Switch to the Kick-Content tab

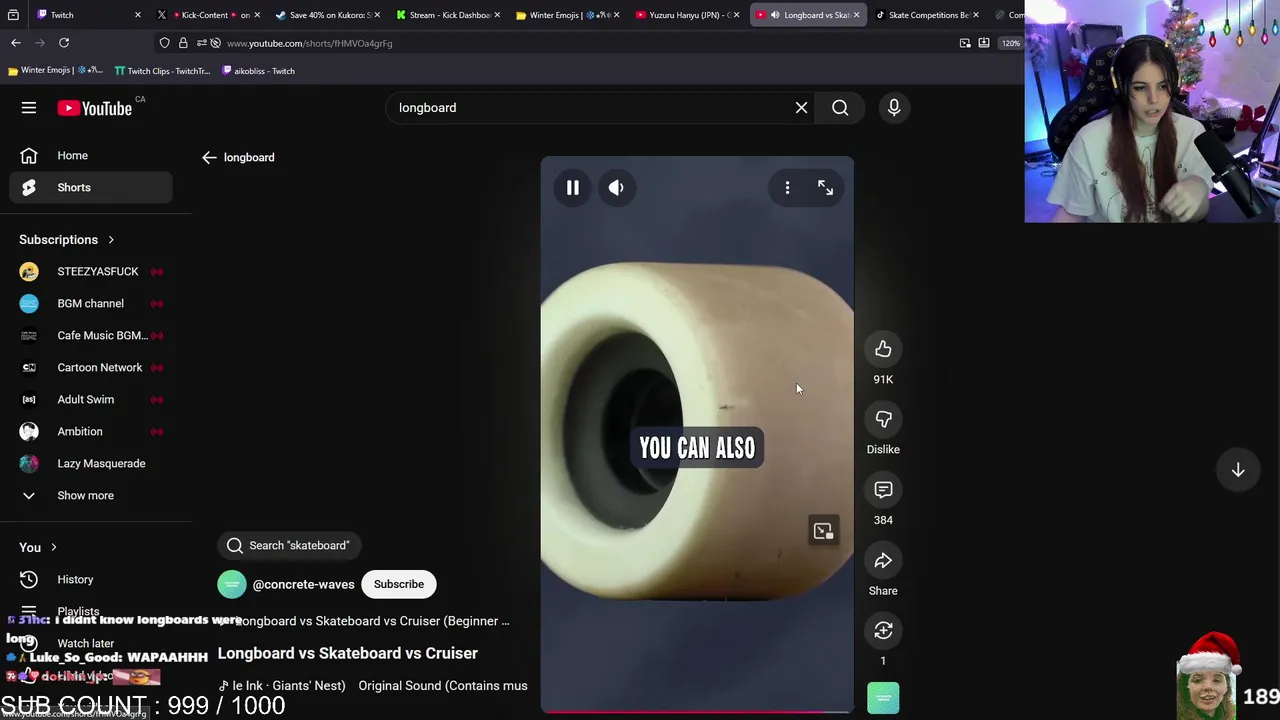tap(210, 15)
